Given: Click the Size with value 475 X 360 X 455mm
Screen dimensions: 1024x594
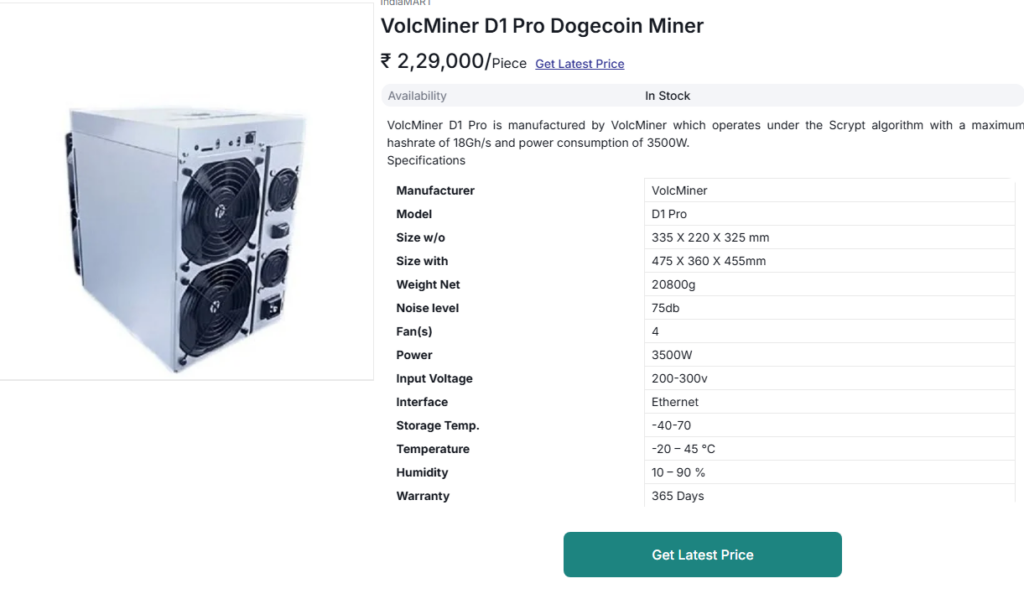Looking at the screenshot, I should click(716, 261).
